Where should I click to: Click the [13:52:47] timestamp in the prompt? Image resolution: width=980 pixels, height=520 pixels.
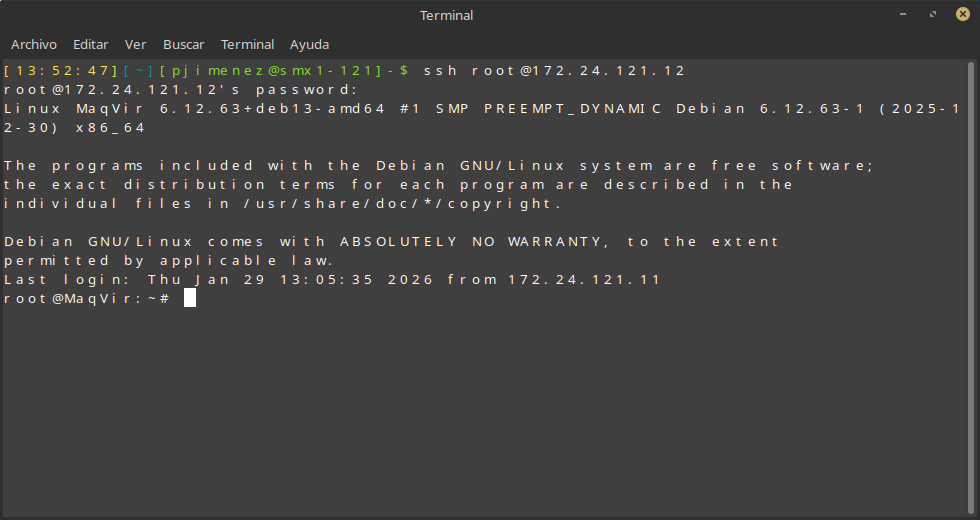(60, 71)
